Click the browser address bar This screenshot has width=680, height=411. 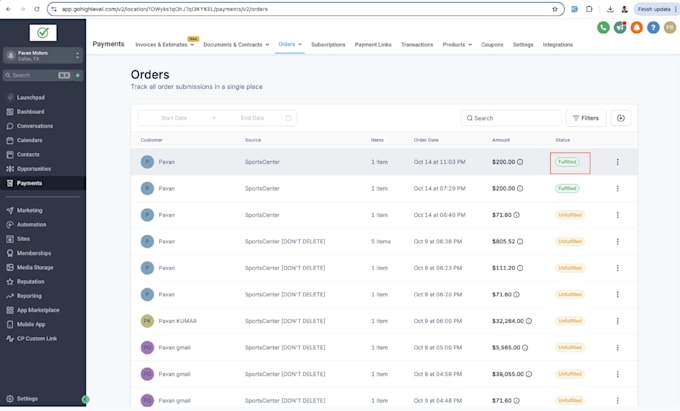(304, 9)
